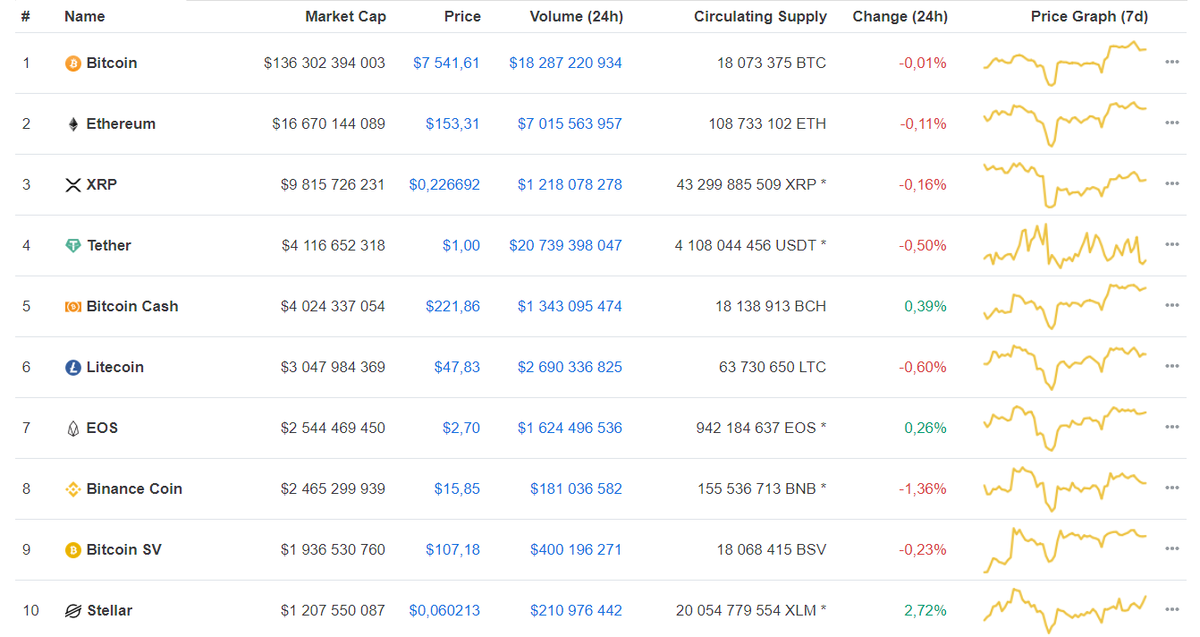Sort table by Market Cap header

(x=345, y=17)
